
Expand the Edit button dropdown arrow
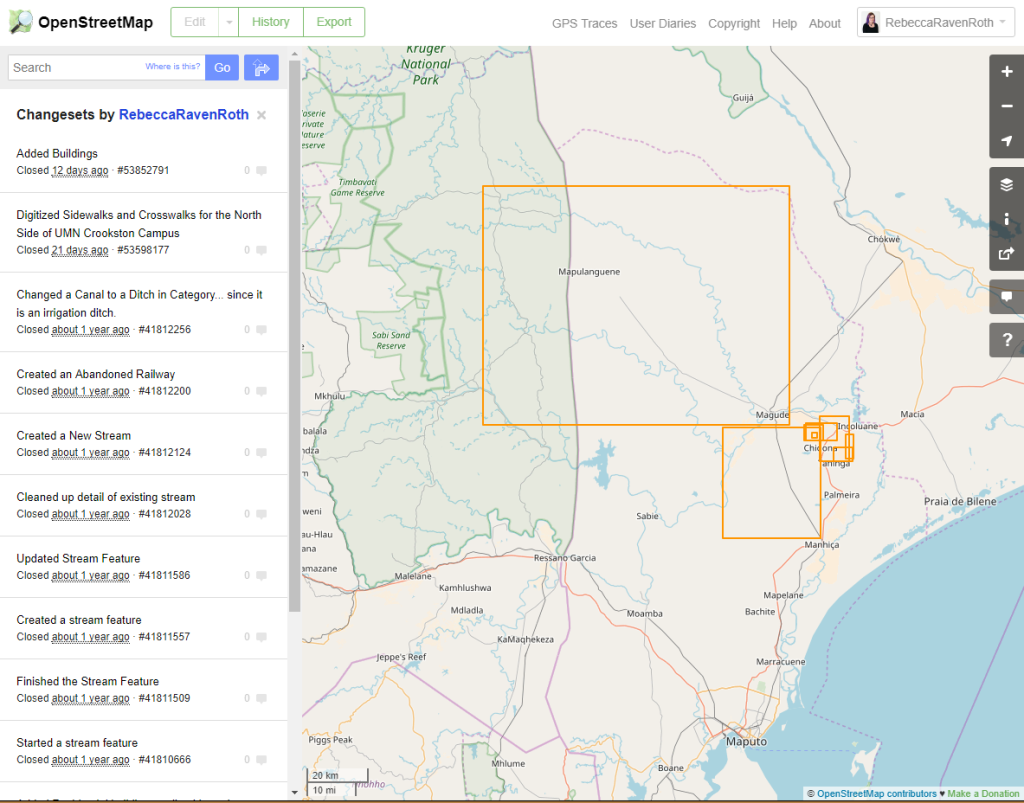click(x=227, y=21)
